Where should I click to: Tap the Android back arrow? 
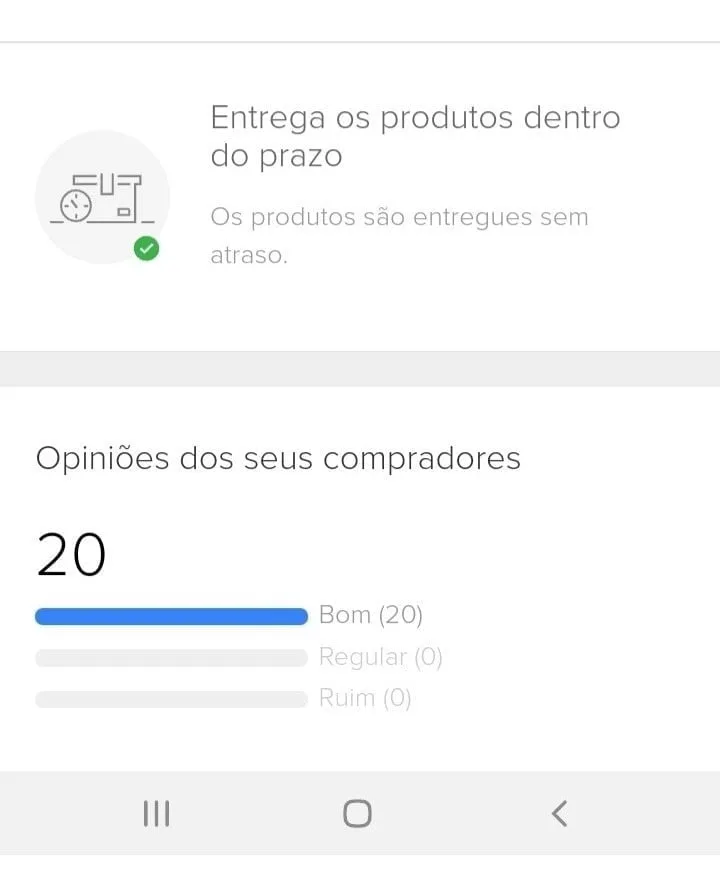click(x=559, y=813)
